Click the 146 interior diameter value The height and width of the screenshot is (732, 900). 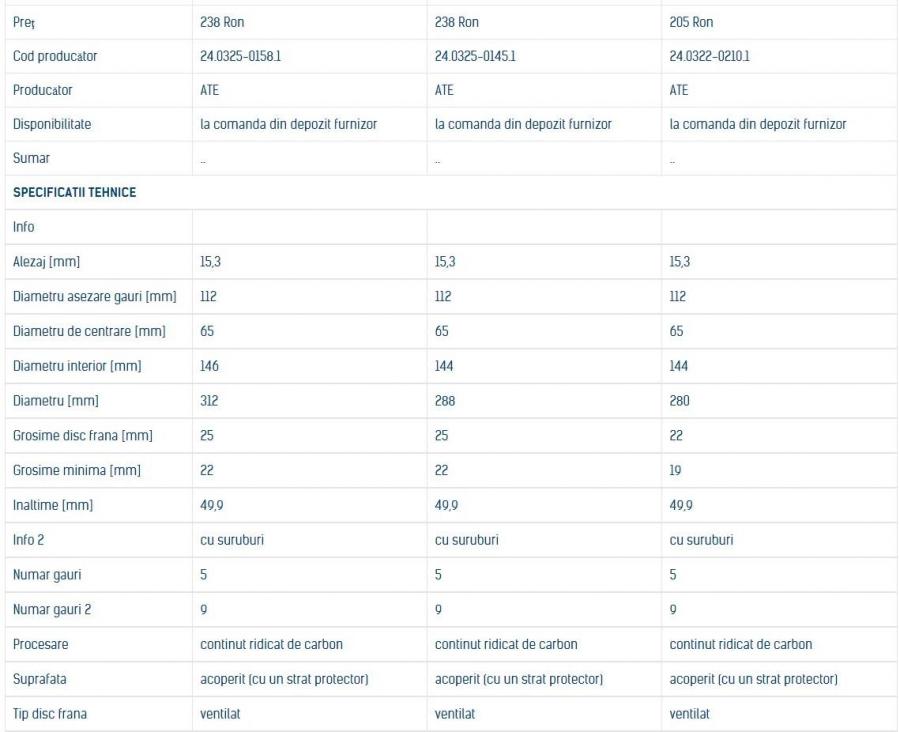(x=210, y=366)
